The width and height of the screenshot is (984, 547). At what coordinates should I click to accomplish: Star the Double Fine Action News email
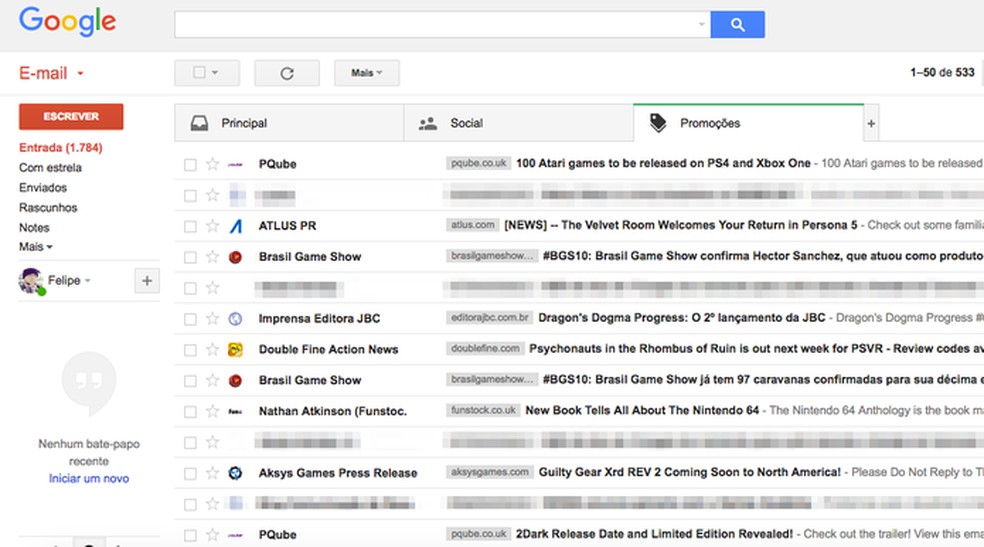pyautogui.click(x=213, y=349)
